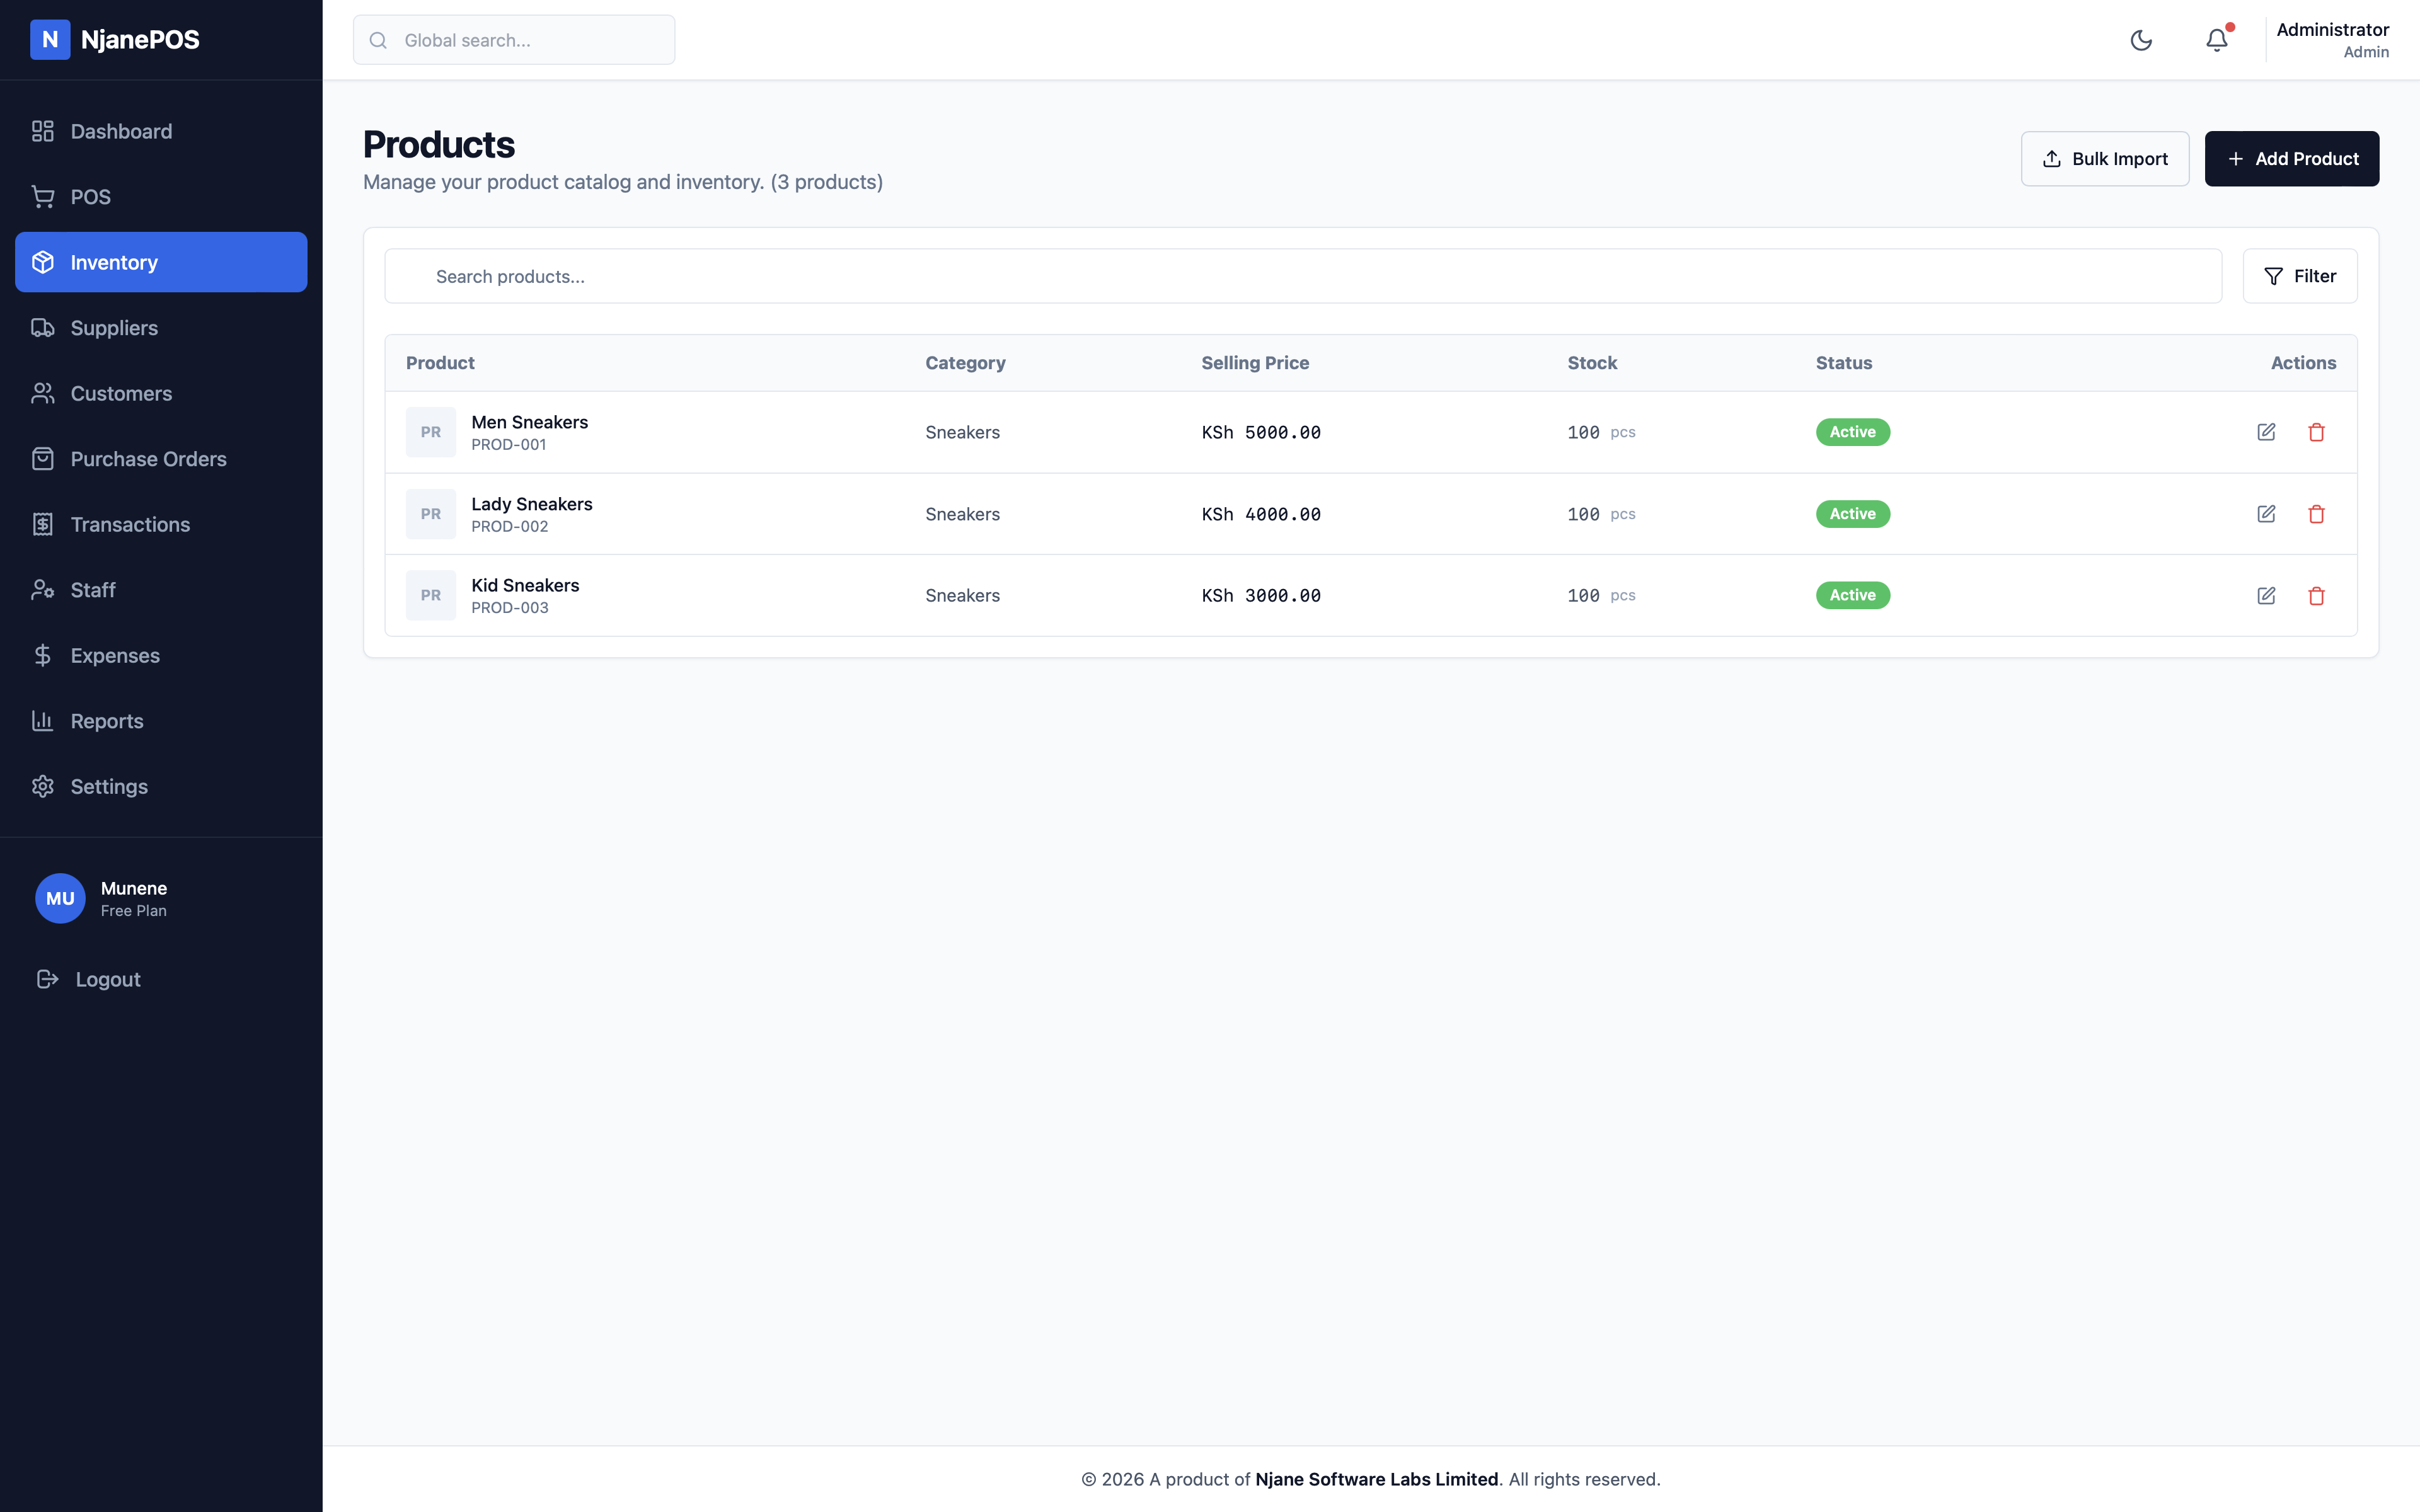Viewport: 2420px width, 1512px height.
Task: Click the NjanePOS logo icon
Action: tap(51, 40)
